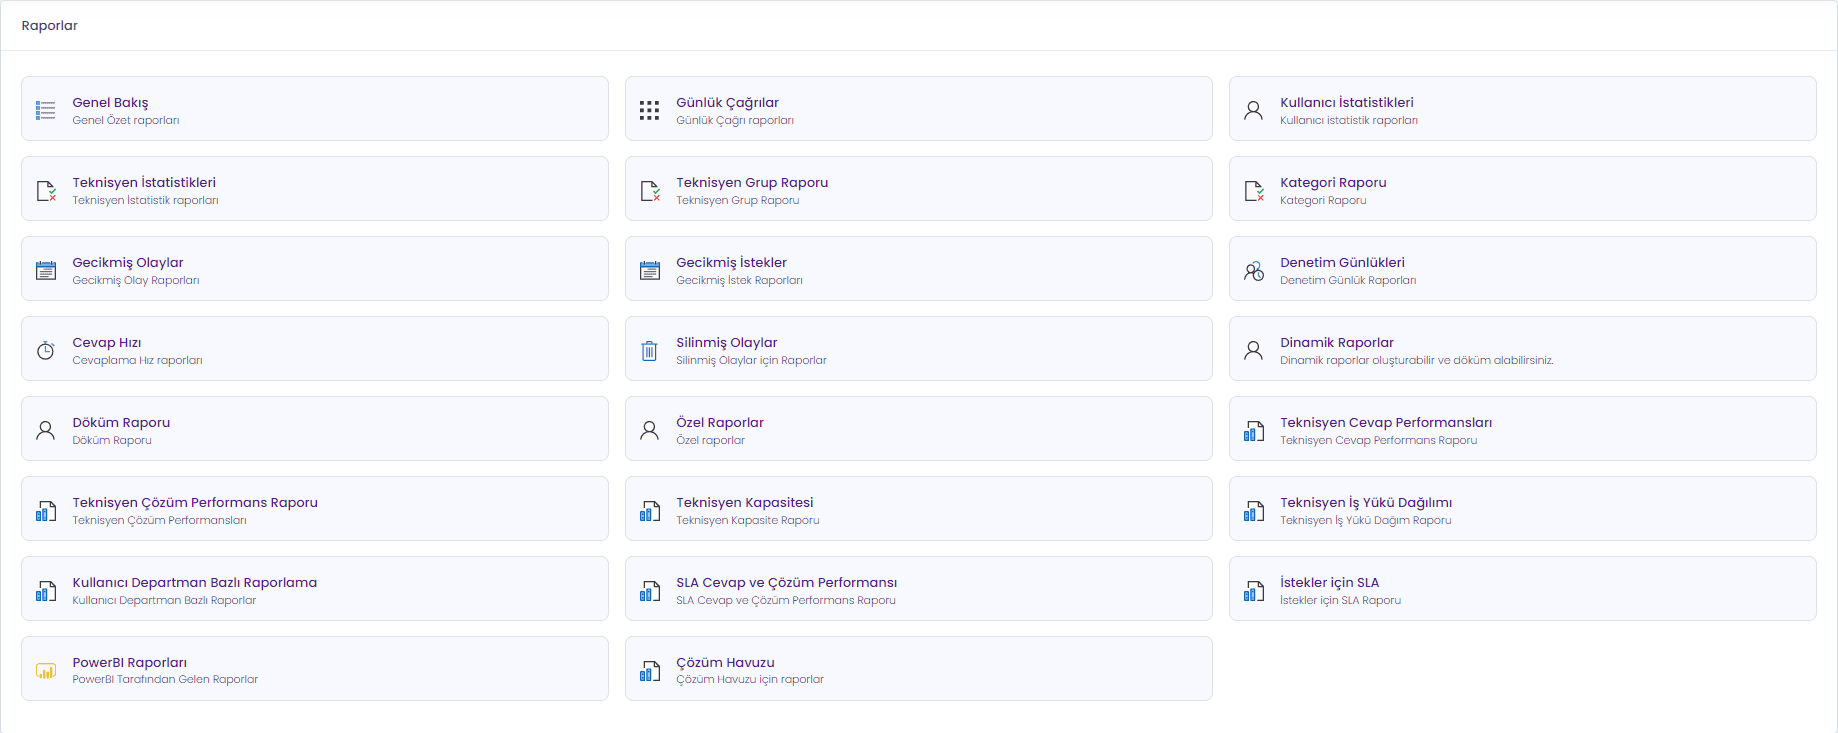Click the Raporlar page heading
Image resolution: width=1838 pixels, height=733 pixels.
click(49, 25)
